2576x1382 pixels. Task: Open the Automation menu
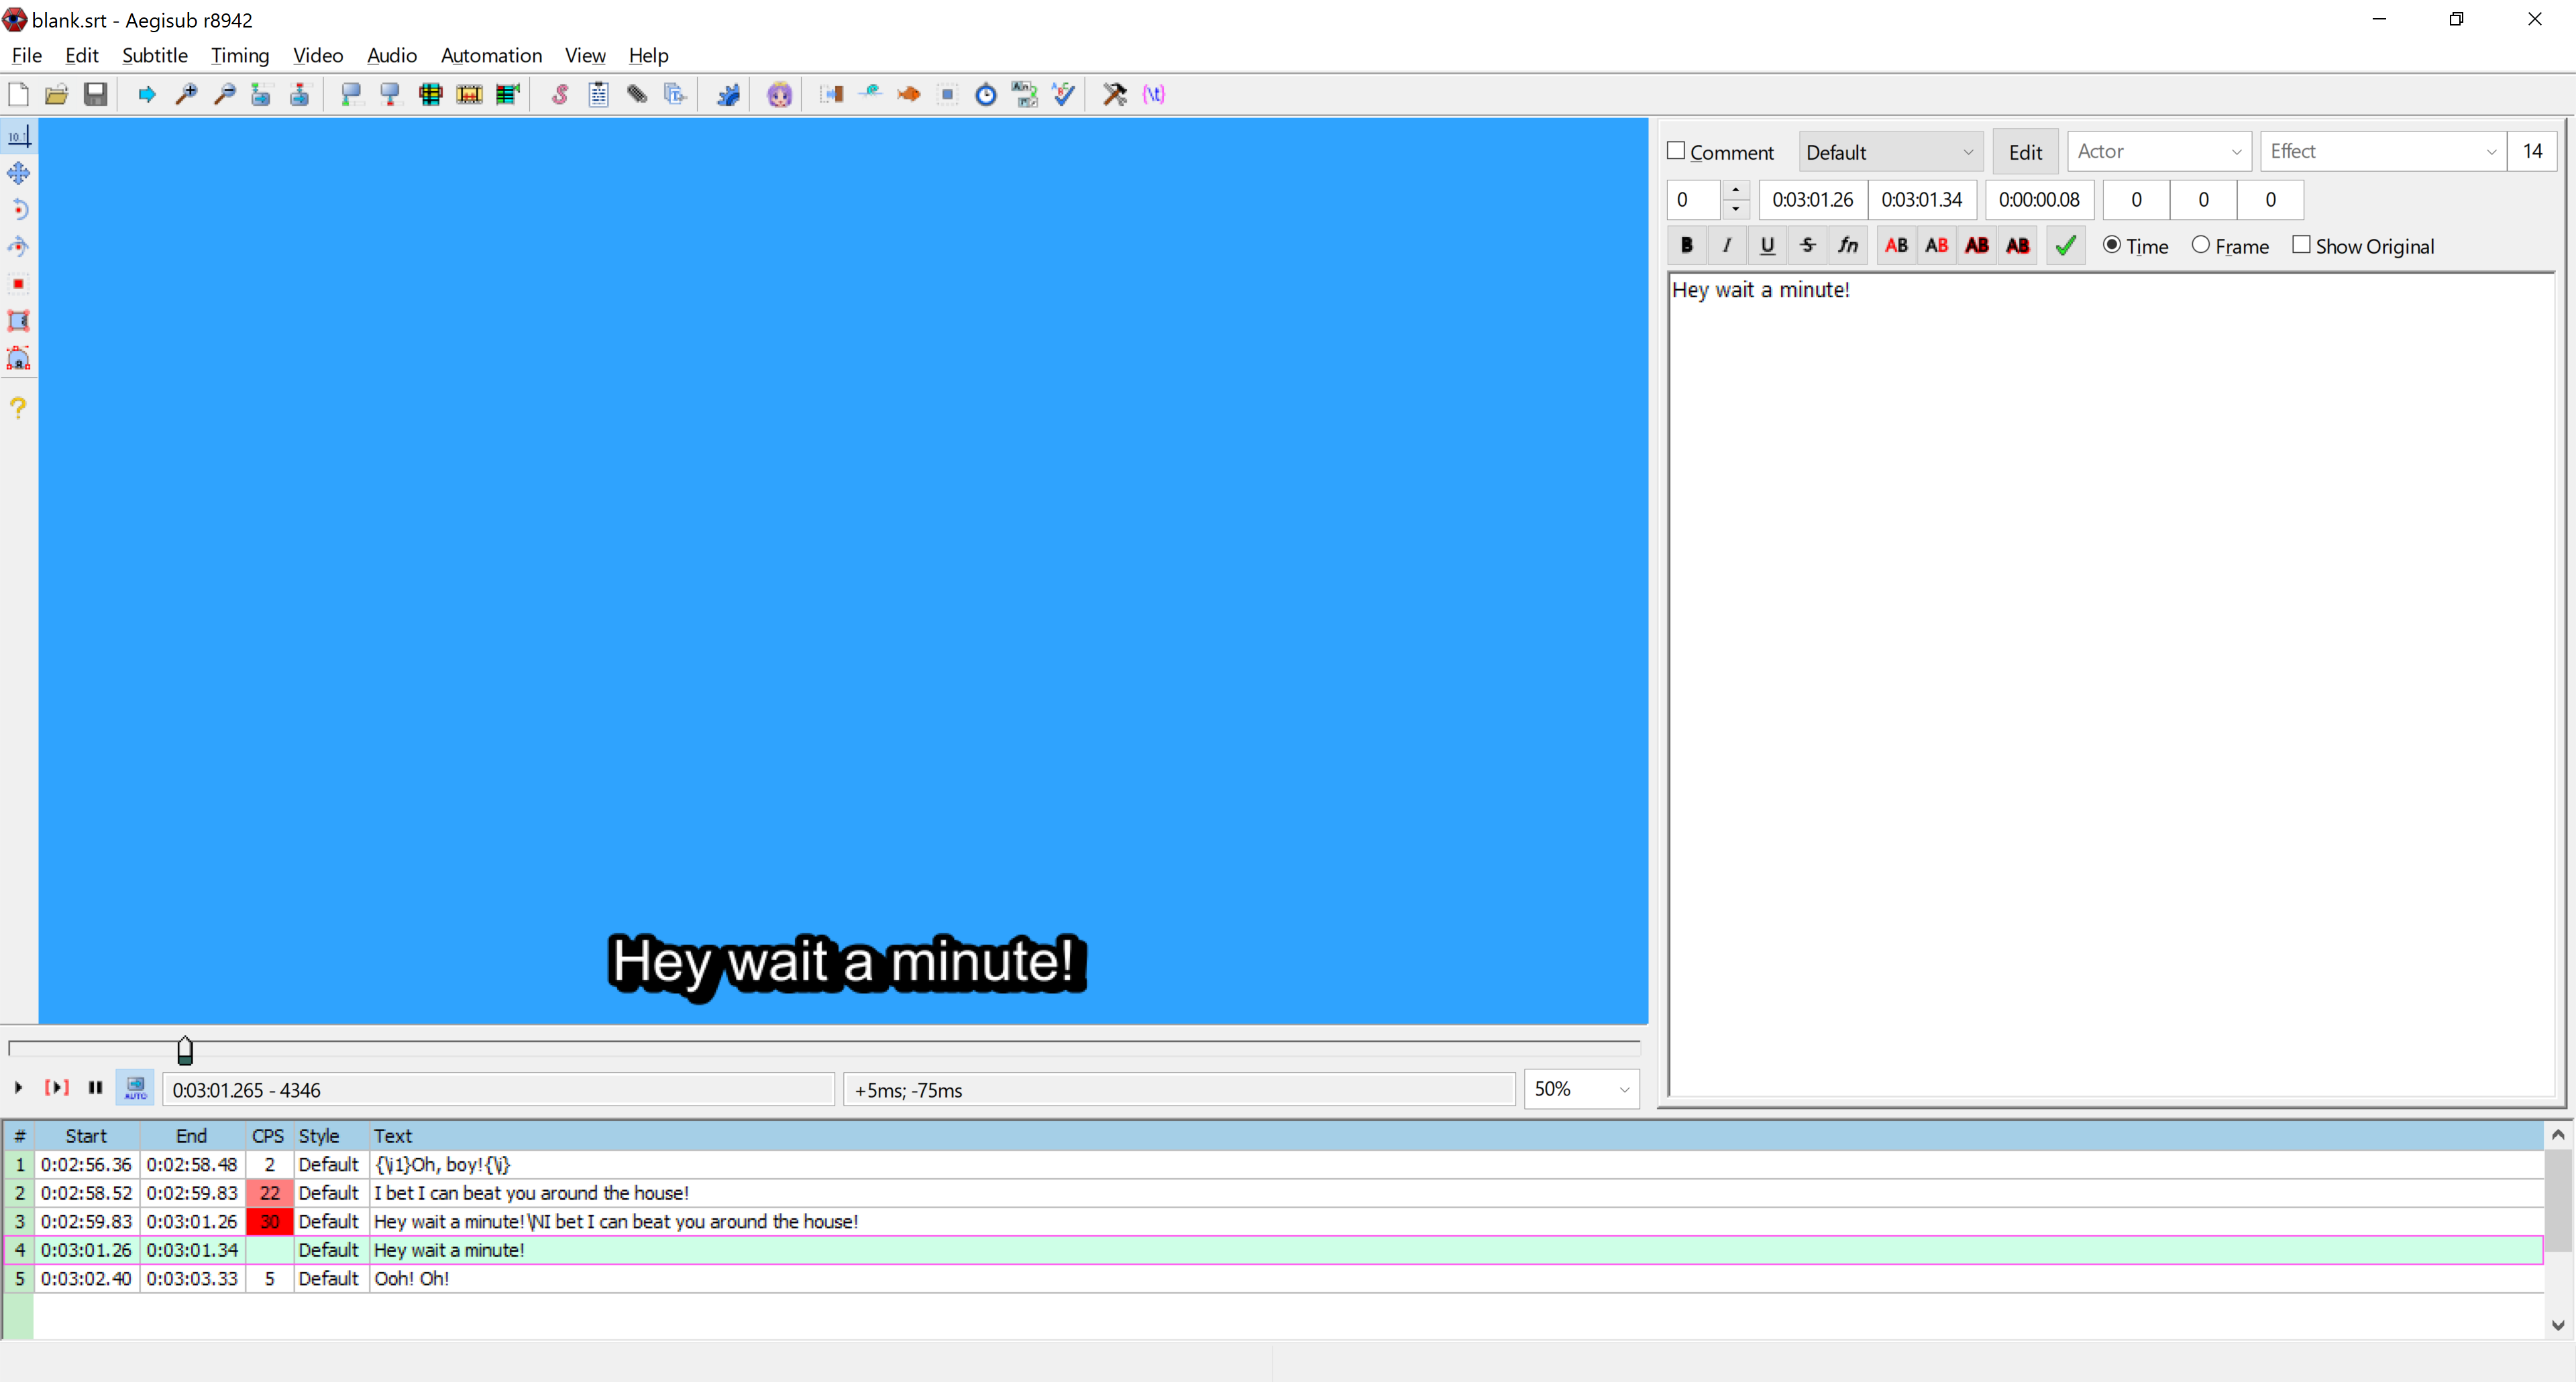[x=491, y=55]
